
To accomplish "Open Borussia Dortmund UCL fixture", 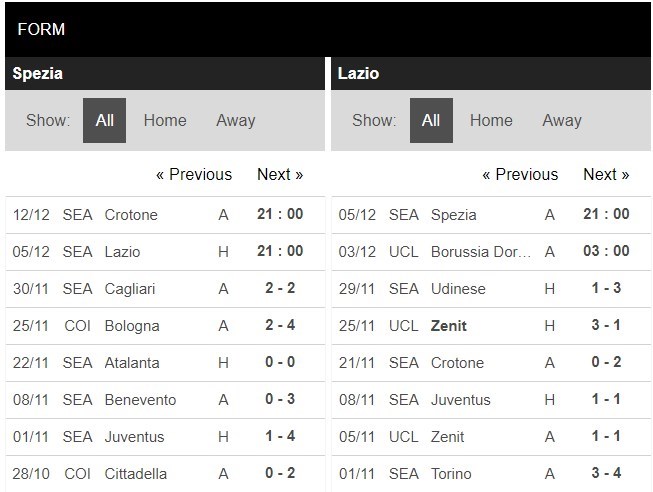I will [x=481, y=251].
